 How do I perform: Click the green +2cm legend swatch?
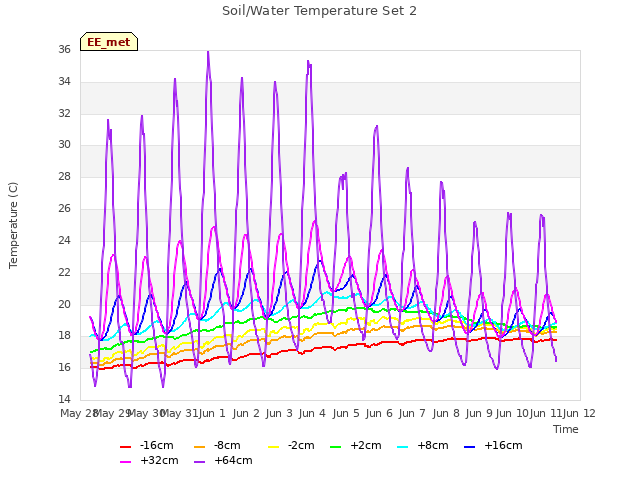[335, 447]
